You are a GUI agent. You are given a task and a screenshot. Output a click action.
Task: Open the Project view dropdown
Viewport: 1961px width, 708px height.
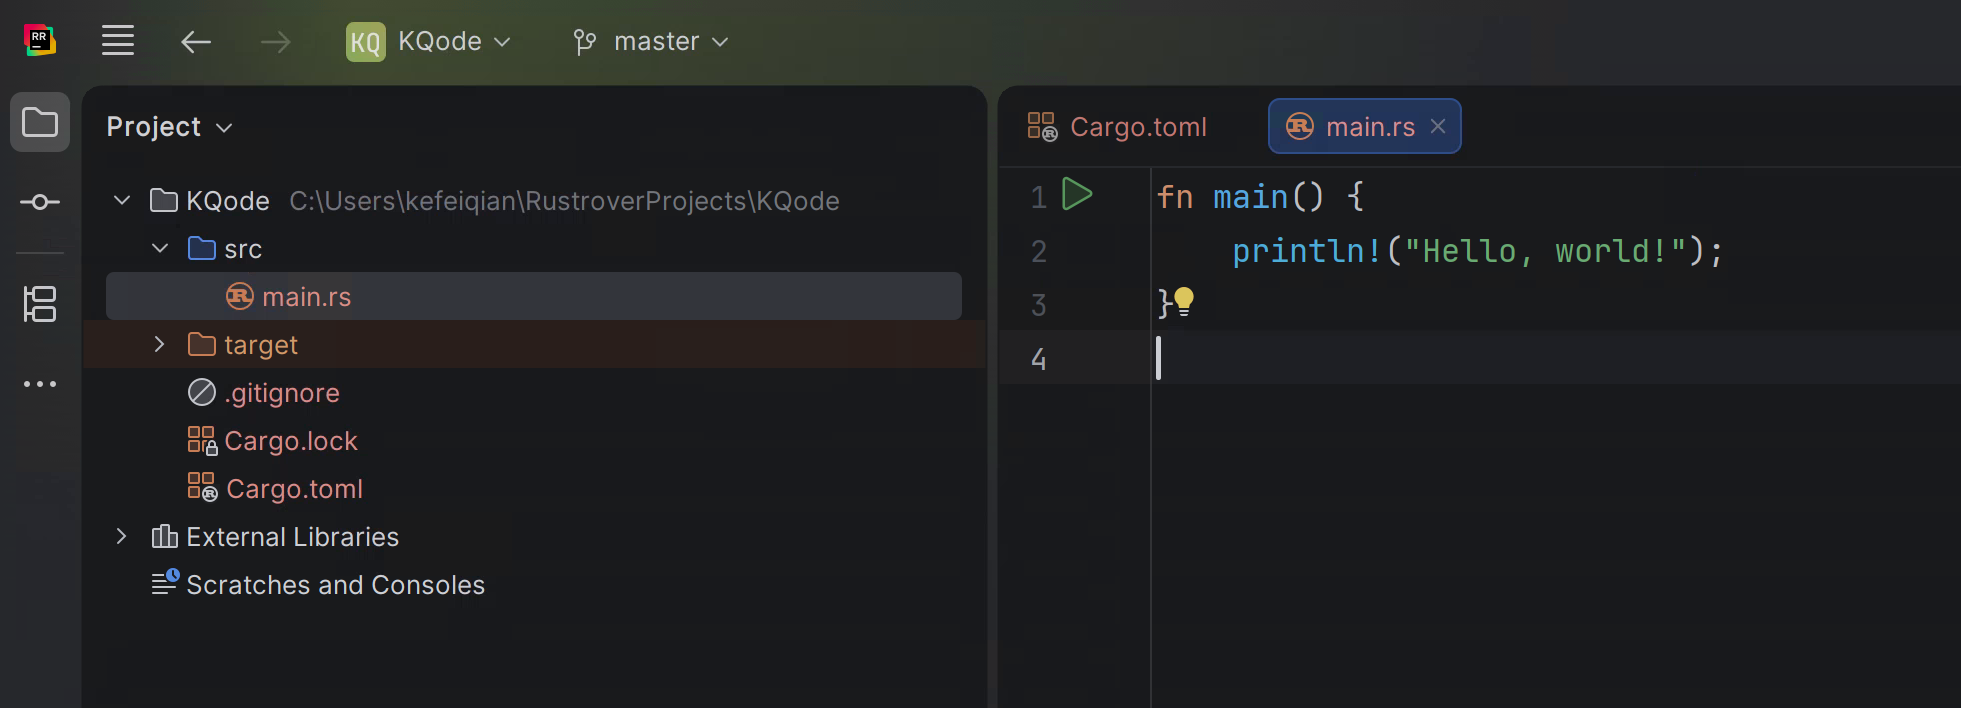[170, 127]
